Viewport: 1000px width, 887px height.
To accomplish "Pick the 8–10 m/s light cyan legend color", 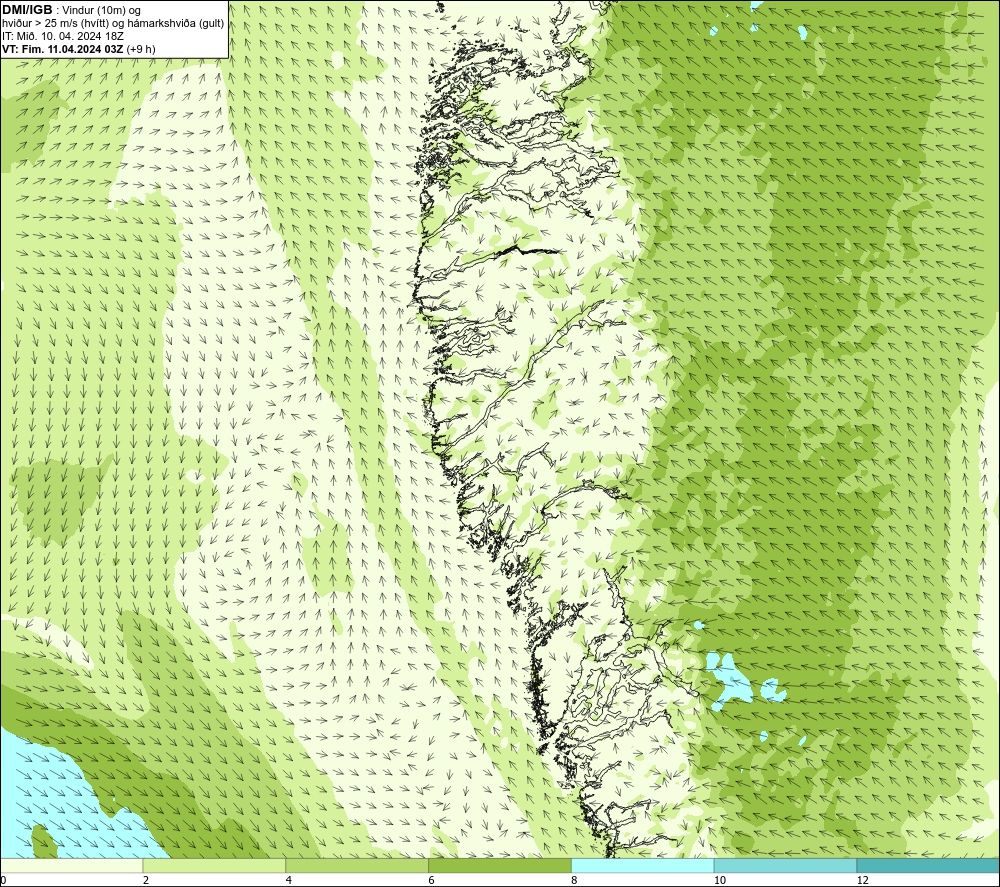I will click(x=643, y=865).
